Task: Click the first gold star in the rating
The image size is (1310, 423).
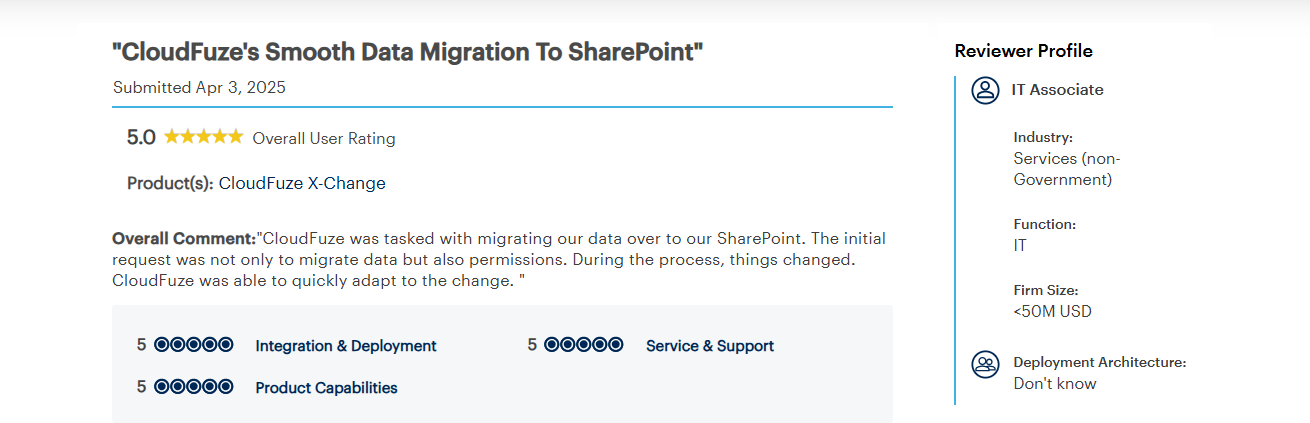Action: [x=172, y=137]
